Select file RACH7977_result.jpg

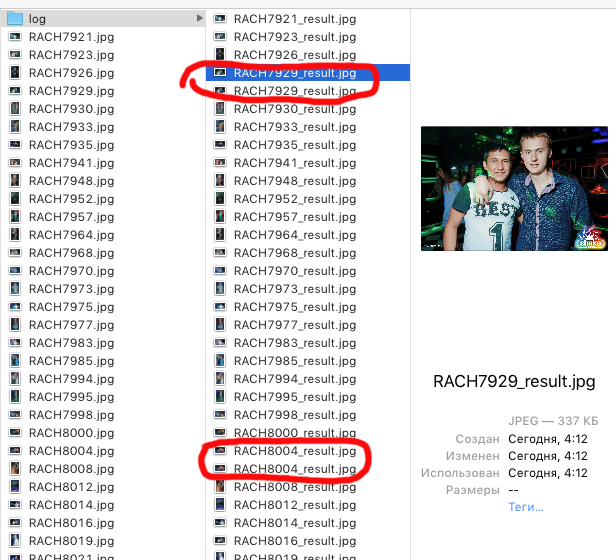(295, 325)
